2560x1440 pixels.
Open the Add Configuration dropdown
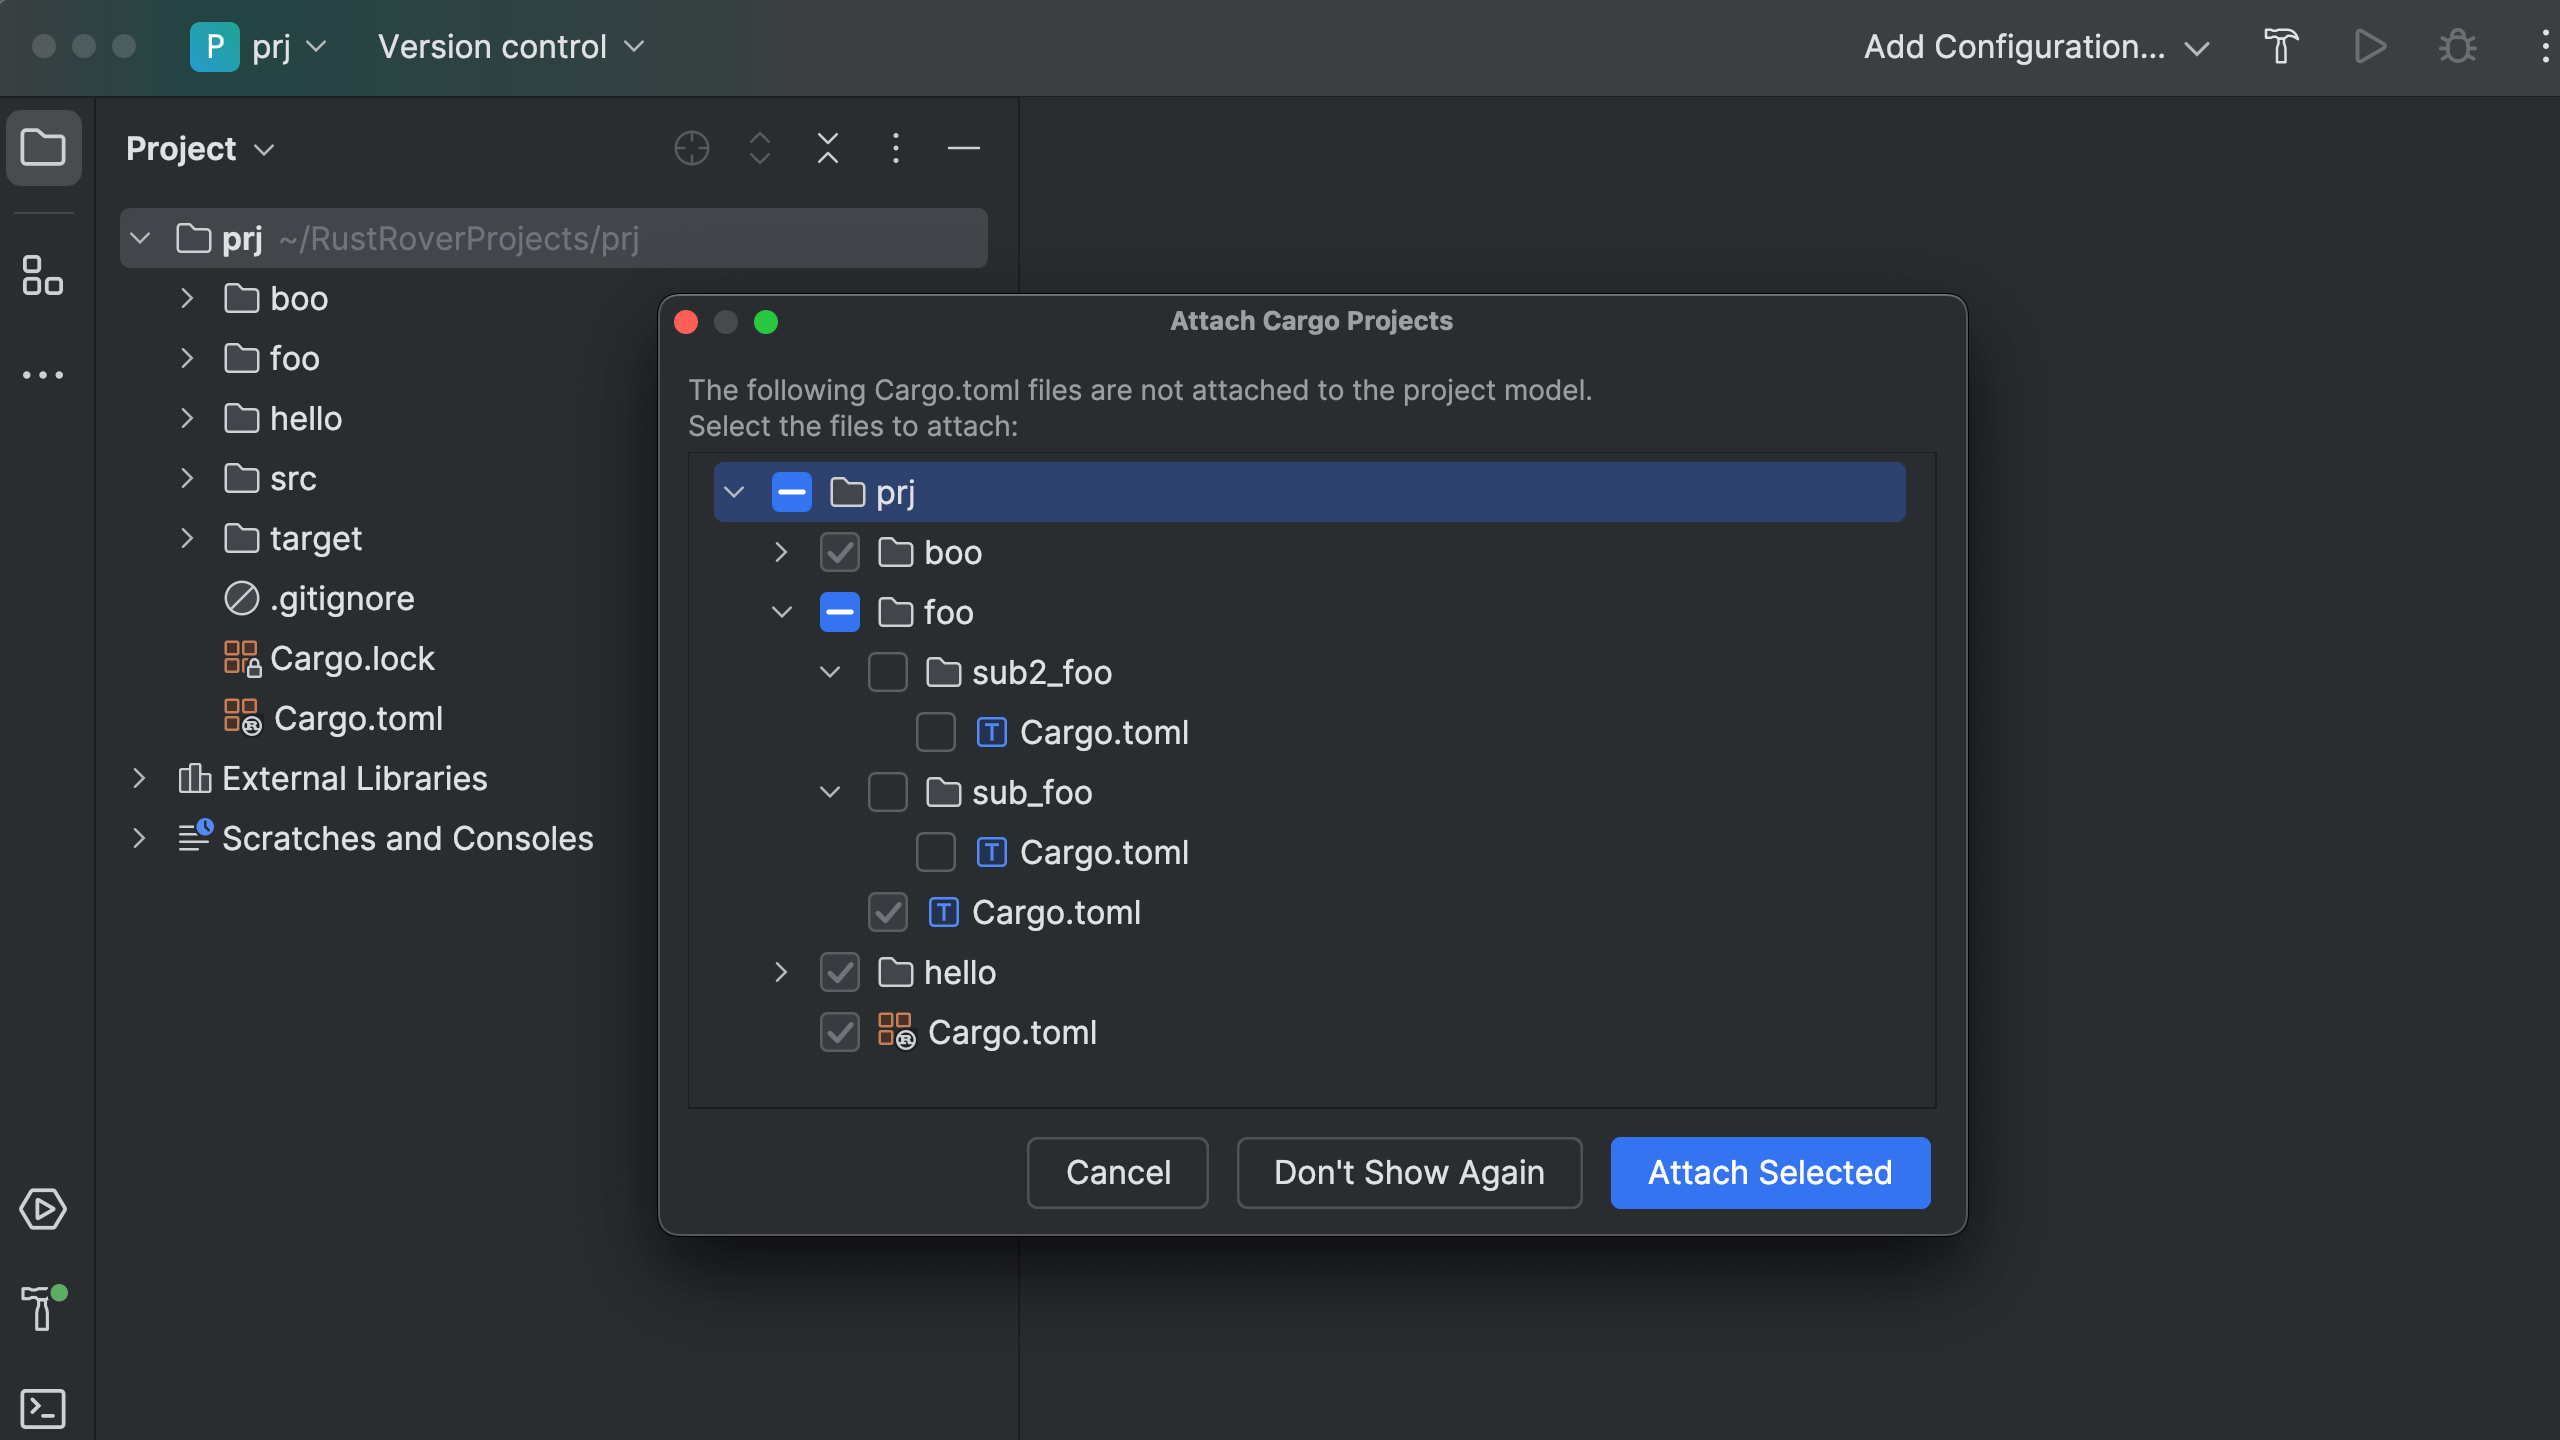[2035, 47]
